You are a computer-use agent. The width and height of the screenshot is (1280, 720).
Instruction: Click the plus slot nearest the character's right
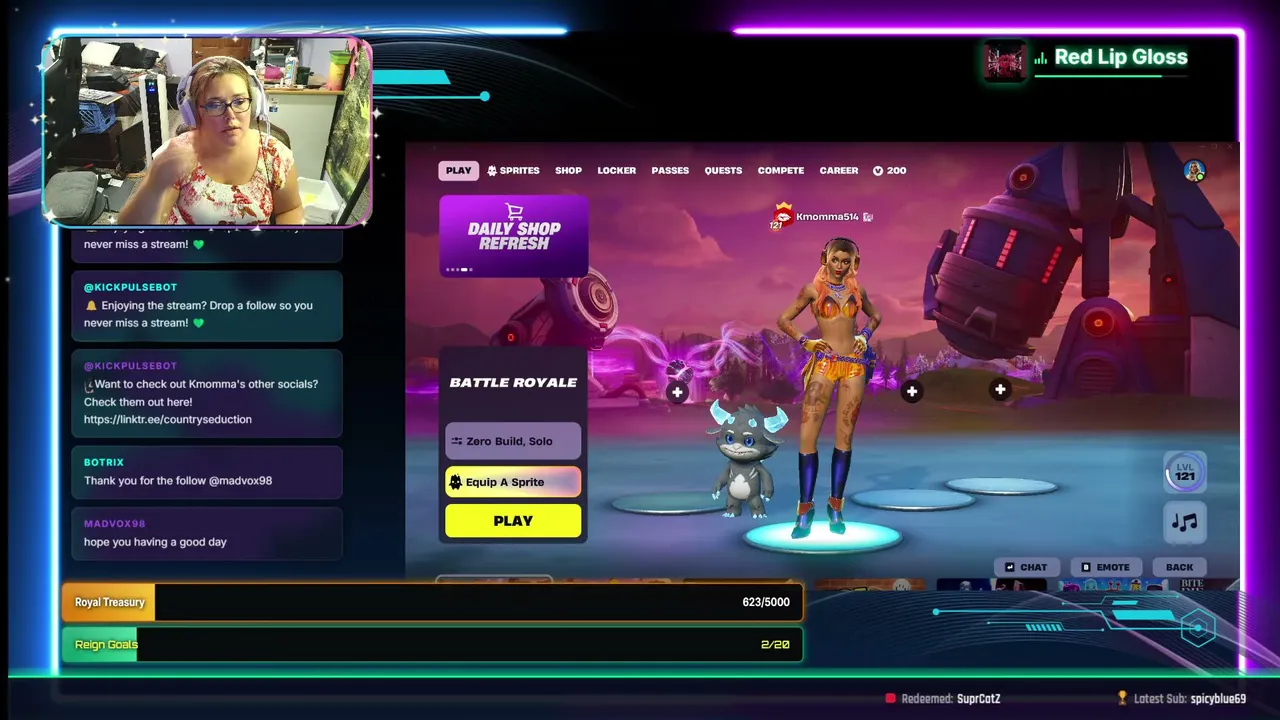pyautogui.click(x=911, y=392)
